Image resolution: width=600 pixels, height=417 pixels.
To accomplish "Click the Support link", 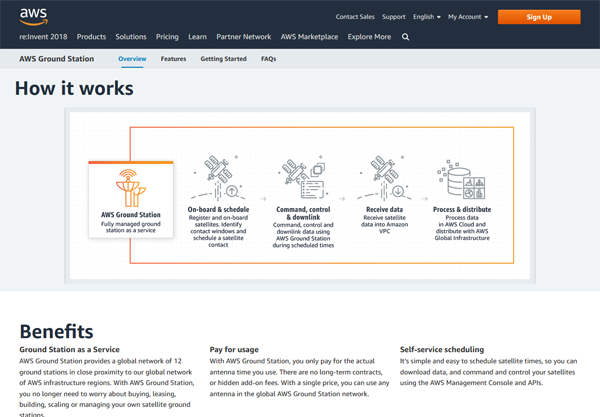I will (x=394, y=17).
